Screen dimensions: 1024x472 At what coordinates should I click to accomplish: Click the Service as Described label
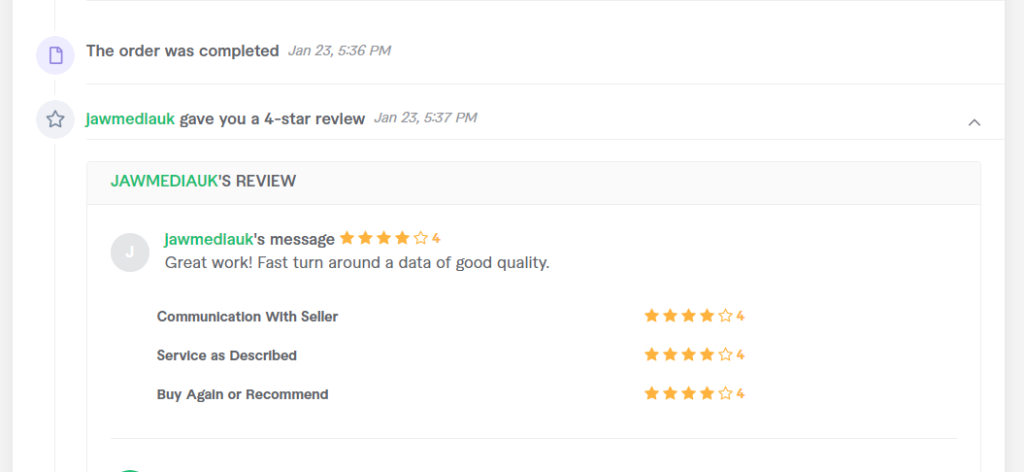227,356
